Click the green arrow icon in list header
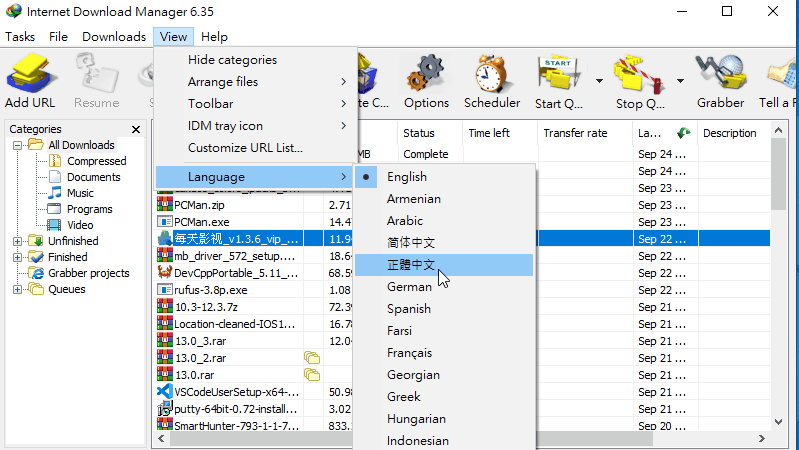Screen dimensions: 799x450 point(684,133)
